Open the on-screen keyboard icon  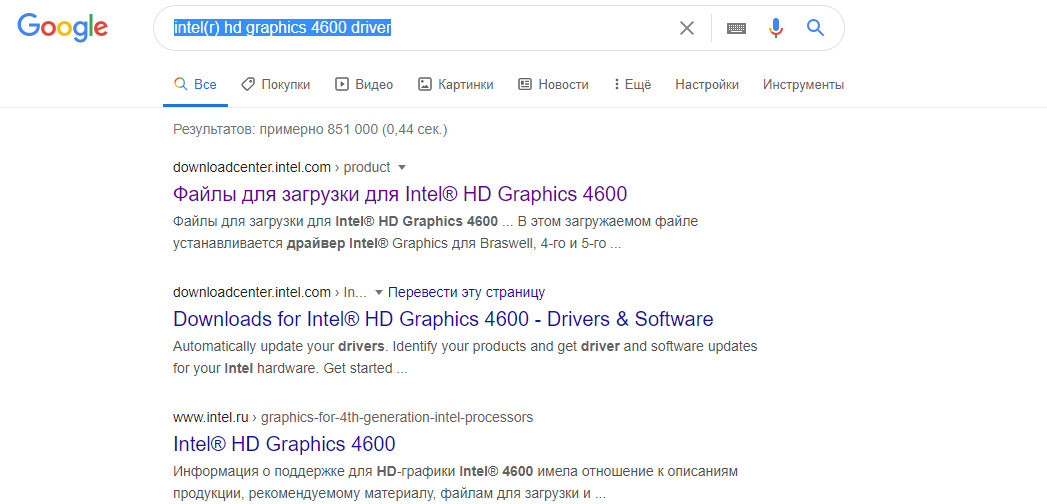pyautogui.click(x=737, y=28)
